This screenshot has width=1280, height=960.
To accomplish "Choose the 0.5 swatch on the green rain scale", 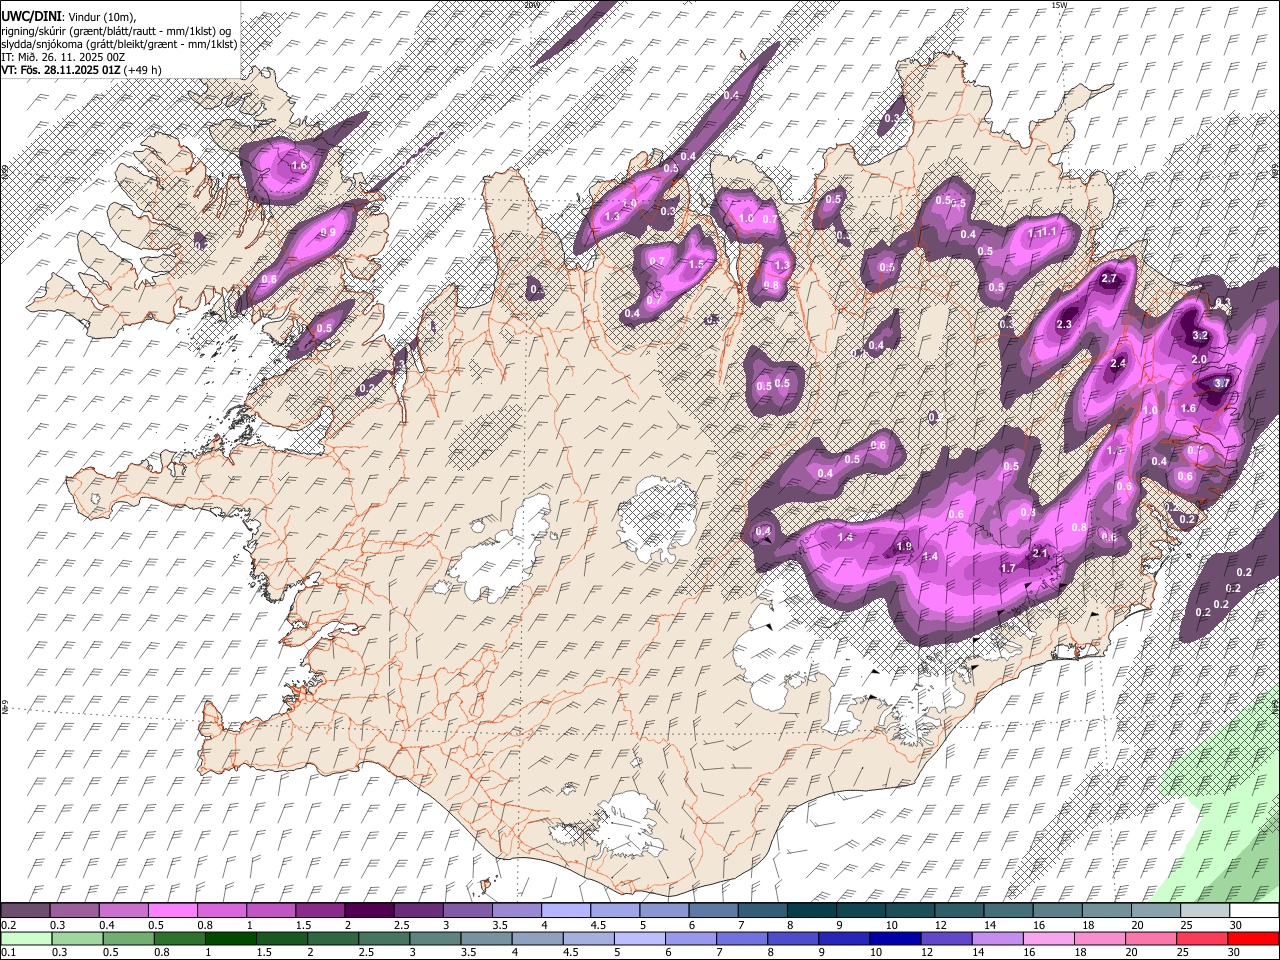I will coord(128,938).
